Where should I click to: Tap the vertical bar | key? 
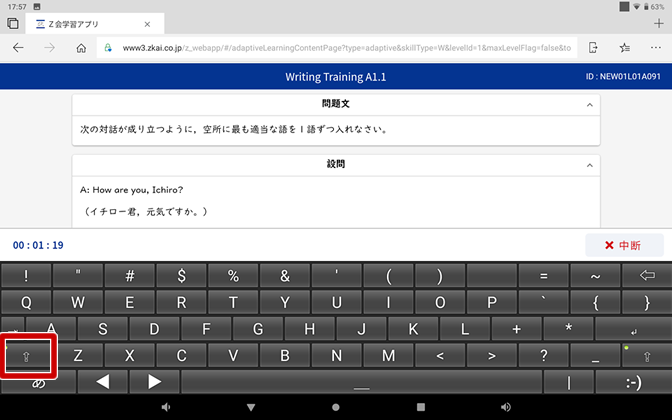(x=568, y=382)
